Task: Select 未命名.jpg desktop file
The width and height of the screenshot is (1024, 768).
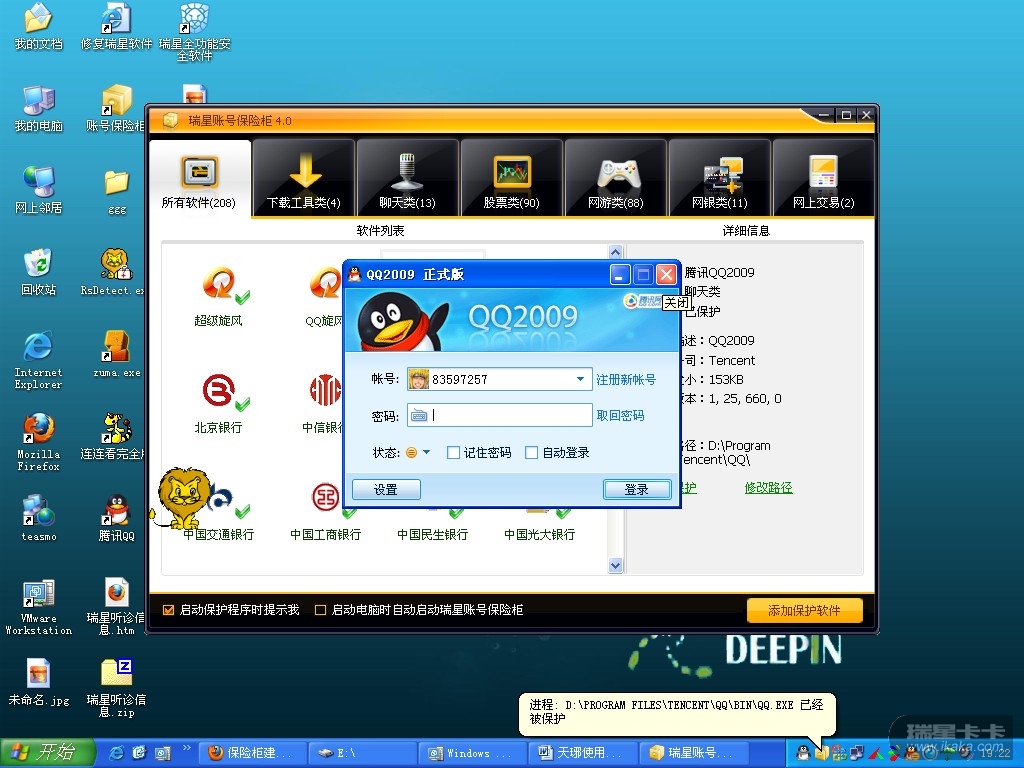Action: coord(39,682)
